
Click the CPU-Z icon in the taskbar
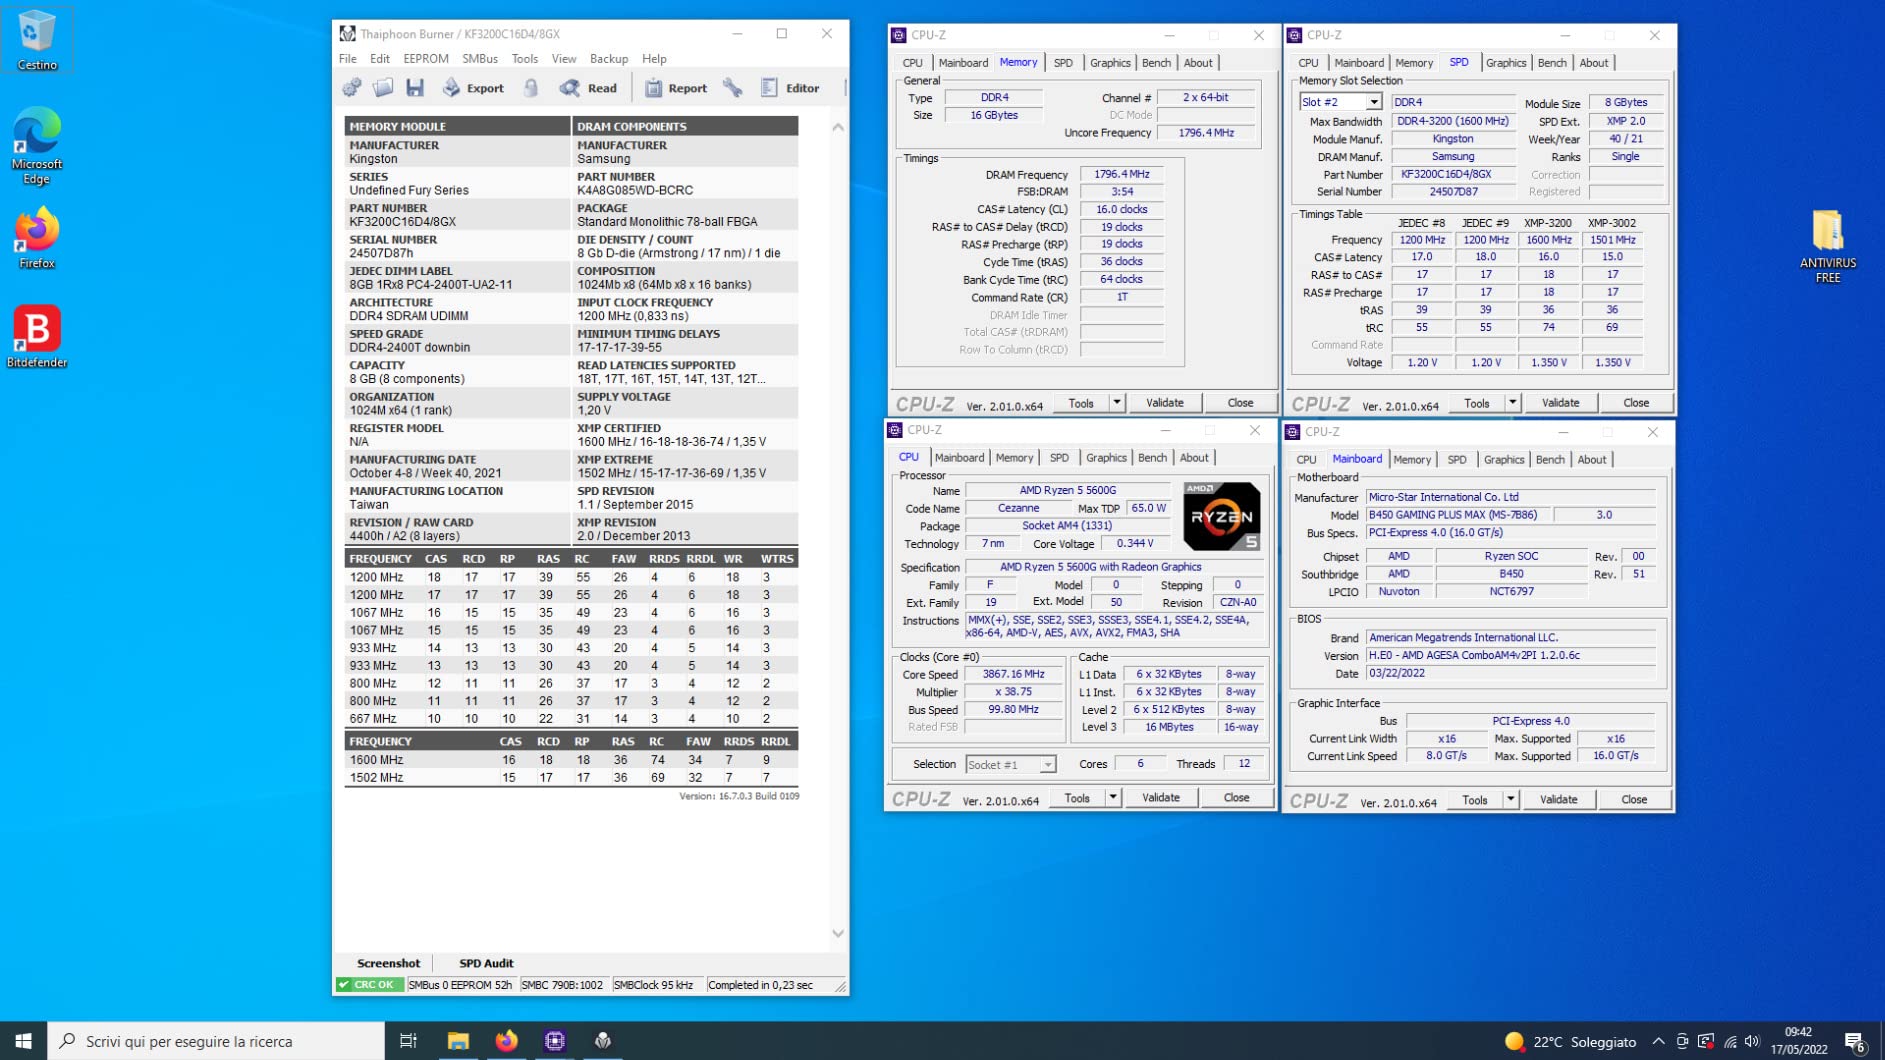click(554, 1041)
